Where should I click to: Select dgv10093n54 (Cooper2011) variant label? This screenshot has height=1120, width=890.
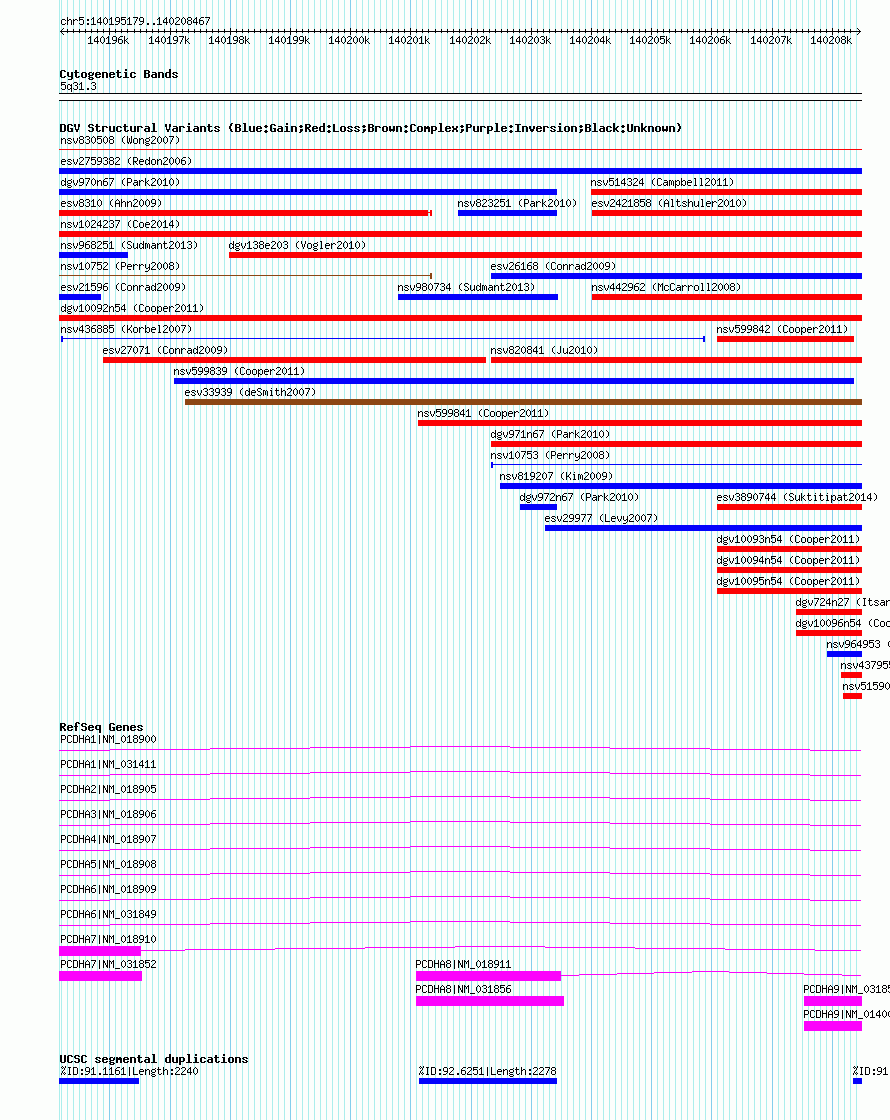pyautogui.click(x=789, y=539)
